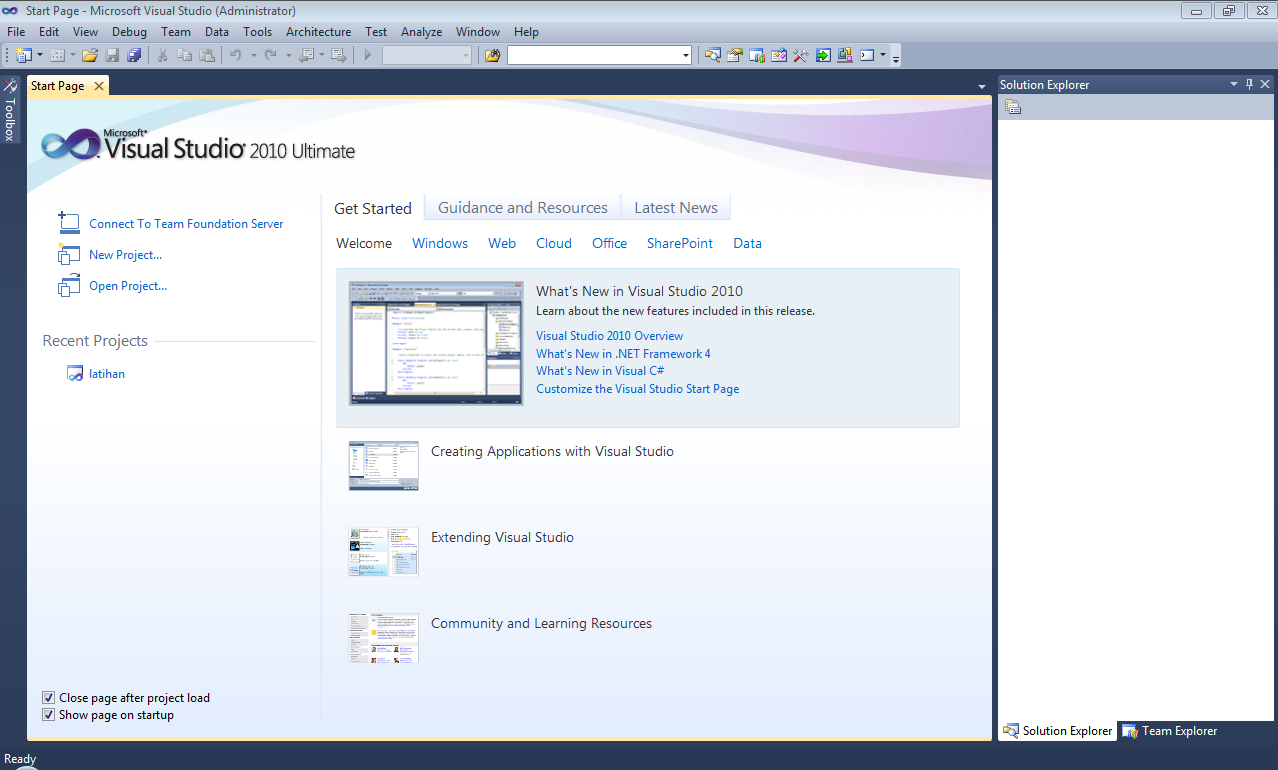
Task: Open Add New Item dropdown arrow
Action: click(x=73, y=55)
